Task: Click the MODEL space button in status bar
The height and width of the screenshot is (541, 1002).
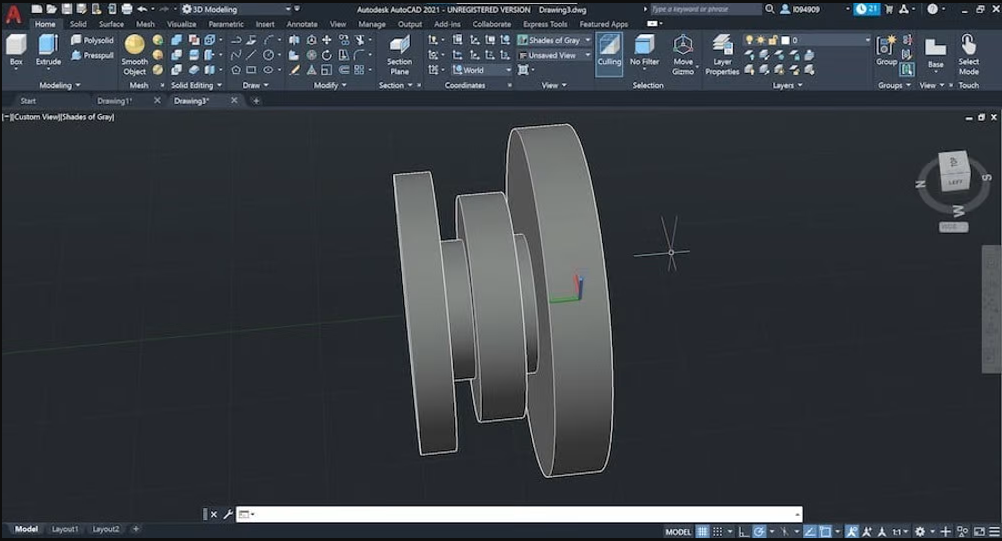Action: pos(678,531)
